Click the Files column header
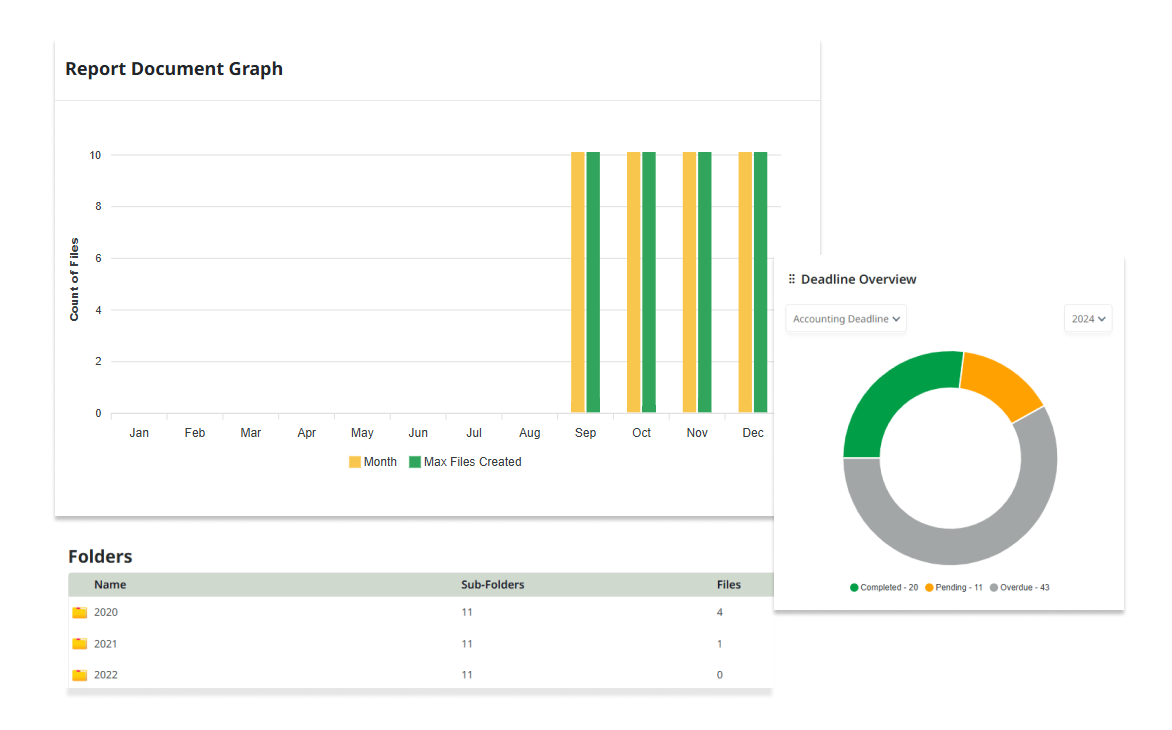 point(729,585)
